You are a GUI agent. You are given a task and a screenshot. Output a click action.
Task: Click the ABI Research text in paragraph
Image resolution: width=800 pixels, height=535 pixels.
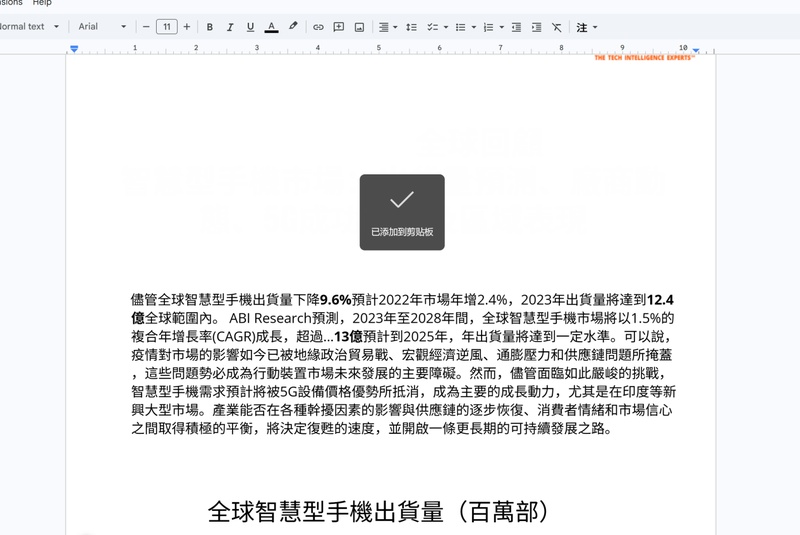point(270,318)
